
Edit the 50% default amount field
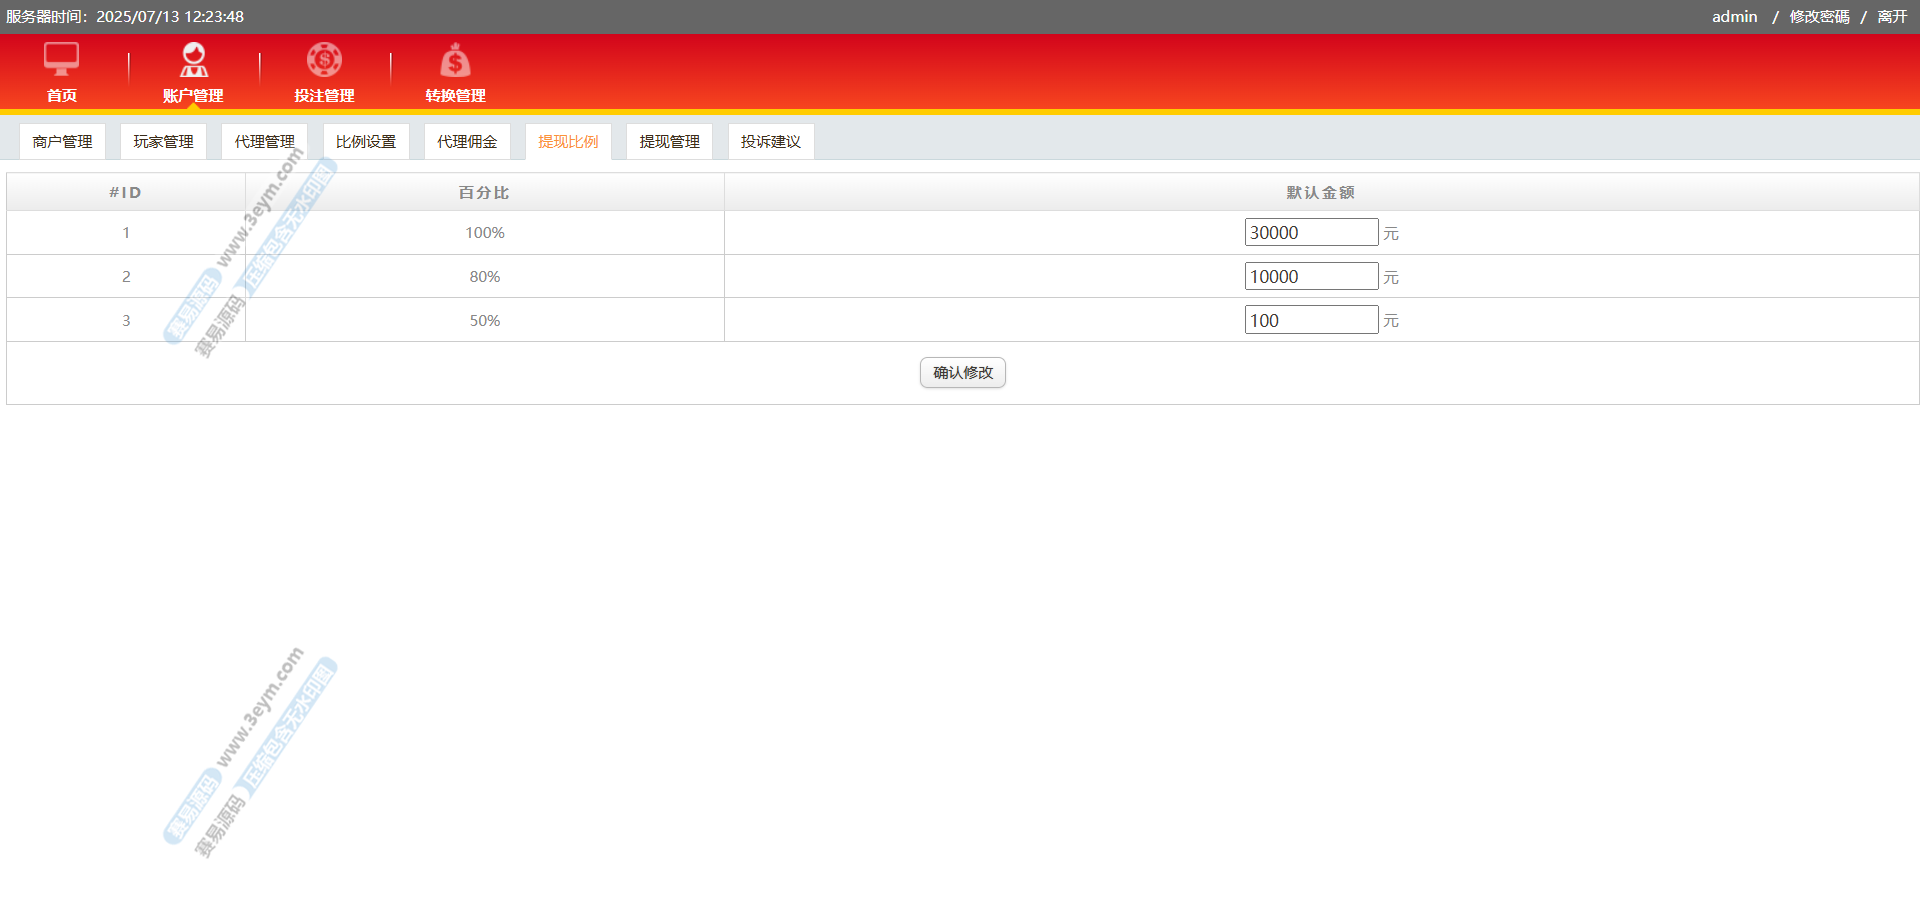tap(1310, 321)
